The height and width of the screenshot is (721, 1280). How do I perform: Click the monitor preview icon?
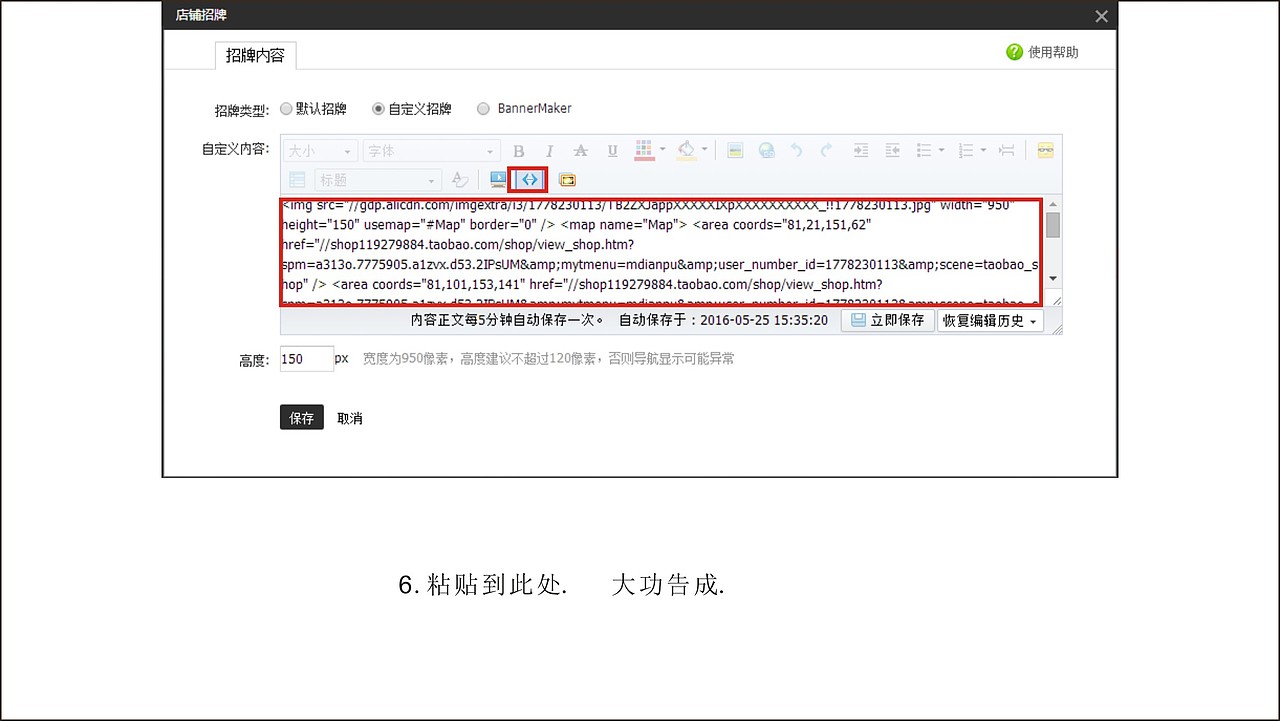pos(498,180)
